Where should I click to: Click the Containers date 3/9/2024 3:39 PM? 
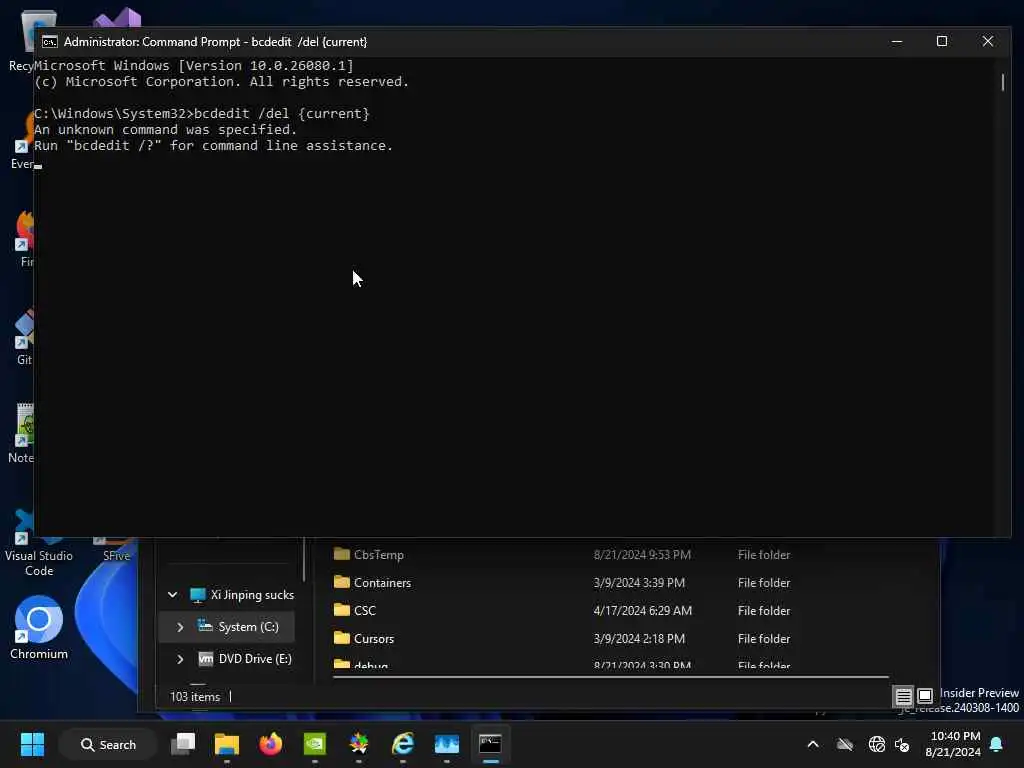[x=639, y=583]
